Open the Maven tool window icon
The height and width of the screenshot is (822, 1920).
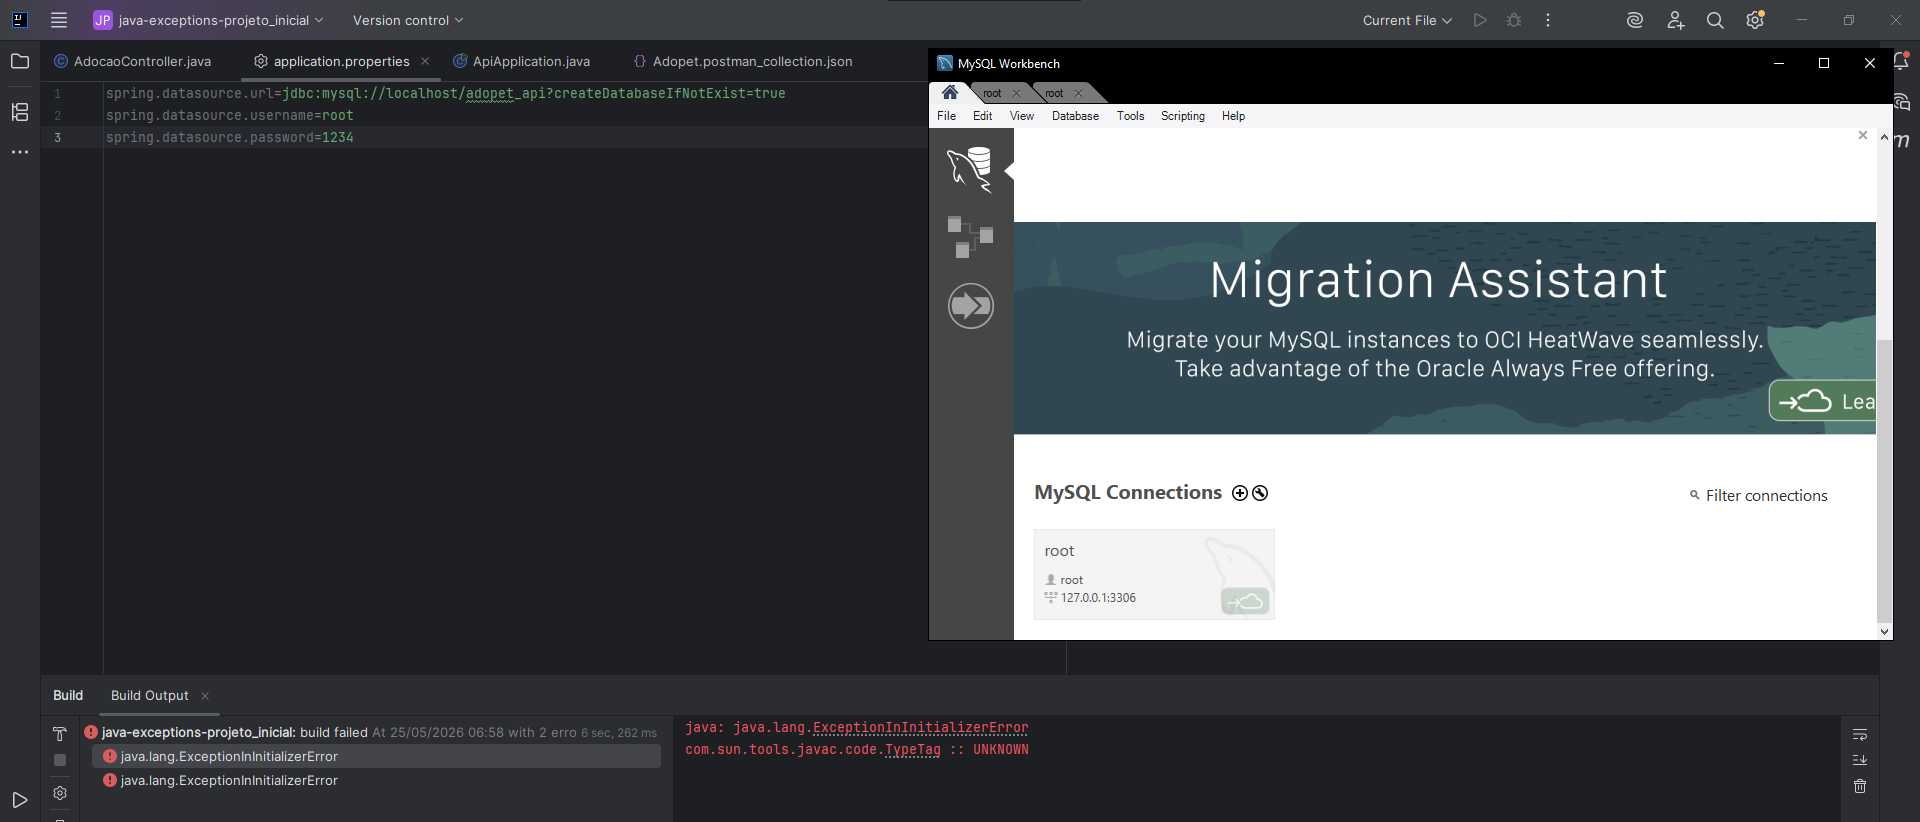tap(1902, 141)
